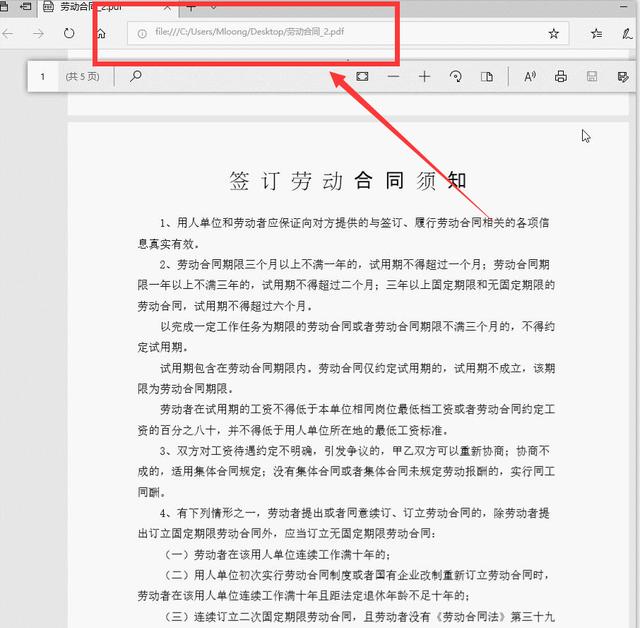Start read aloud for the PDF
The image size is (640, 628).
530,76
